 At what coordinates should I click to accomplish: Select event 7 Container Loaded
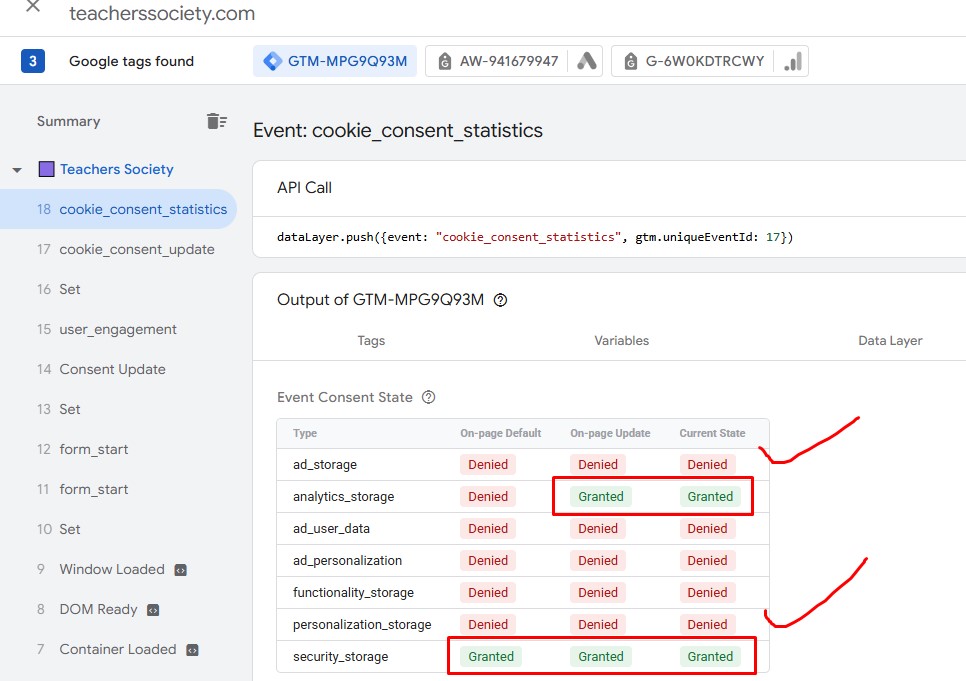pos(117,649)
